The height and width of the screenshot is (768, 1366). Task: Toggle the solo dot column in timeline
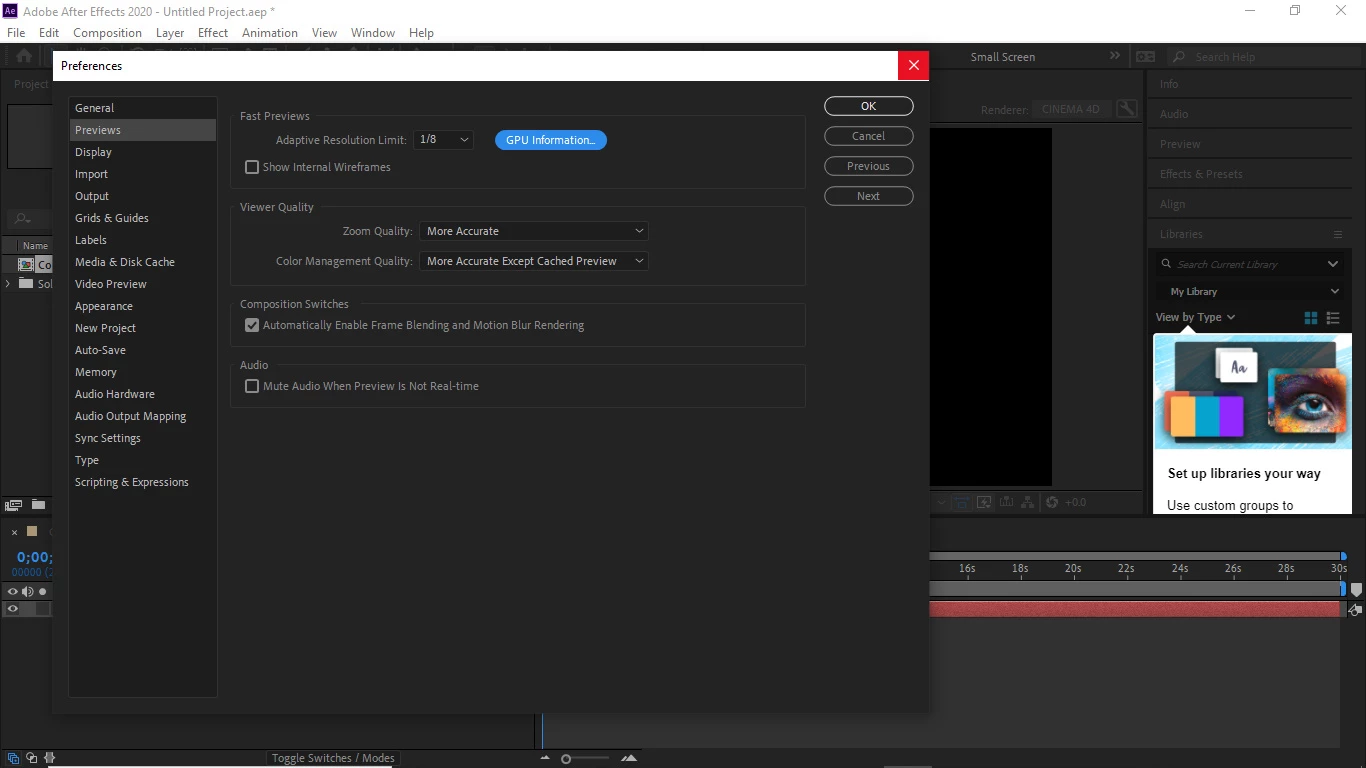(x=43, y=592)
